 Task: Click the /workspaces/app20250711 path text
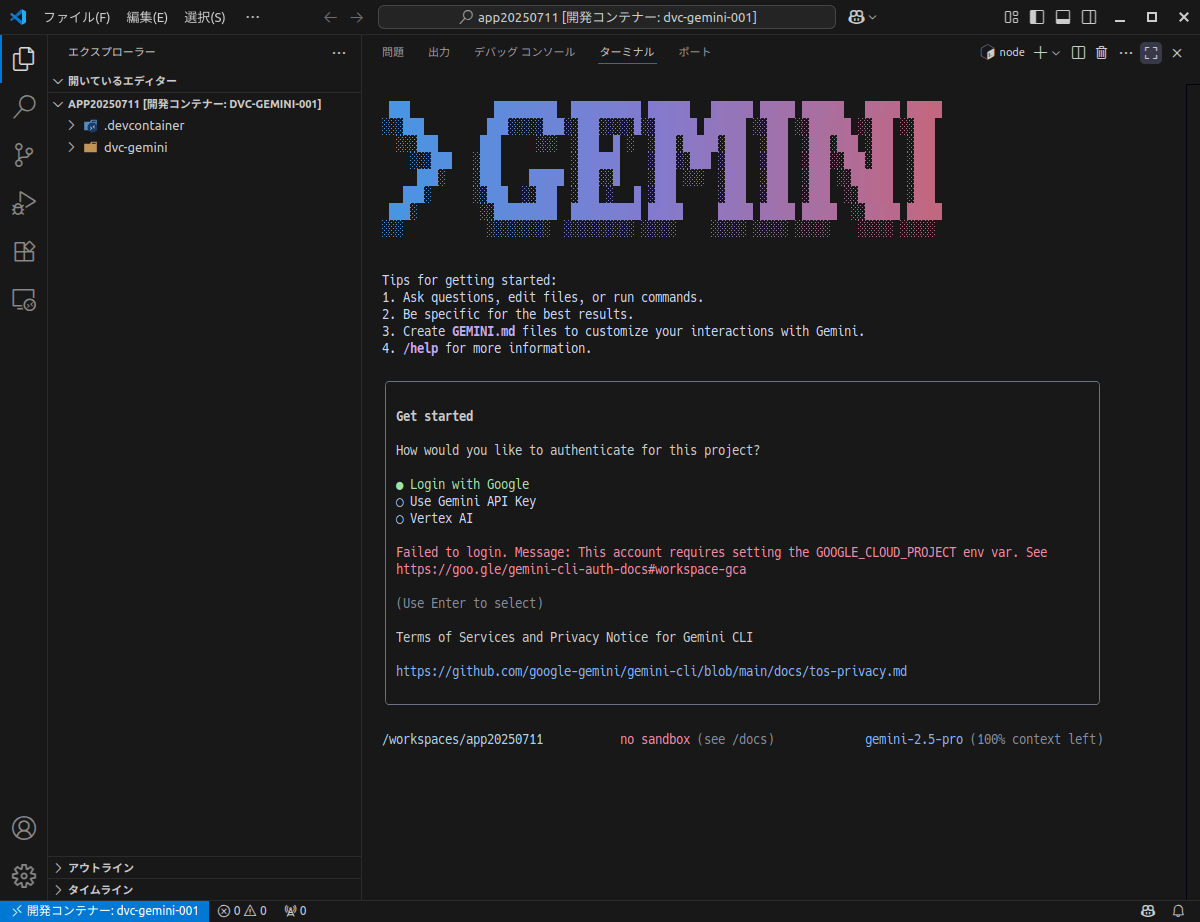point(462,739)
